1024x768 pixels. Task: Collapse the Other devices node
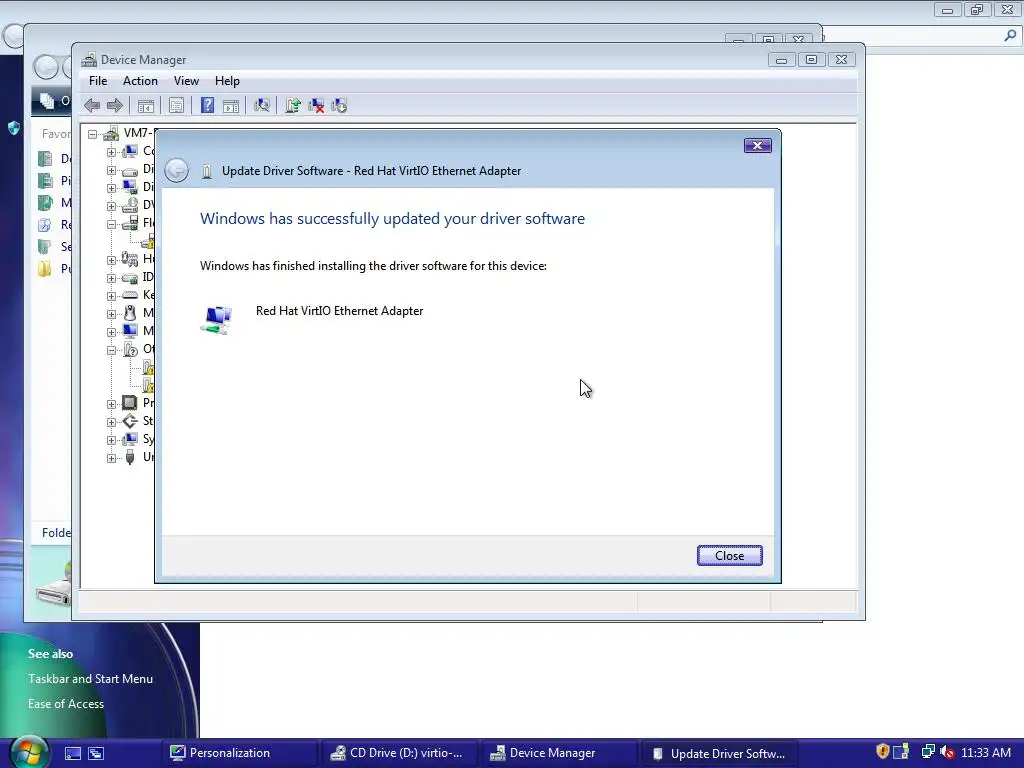coord(111,350)
